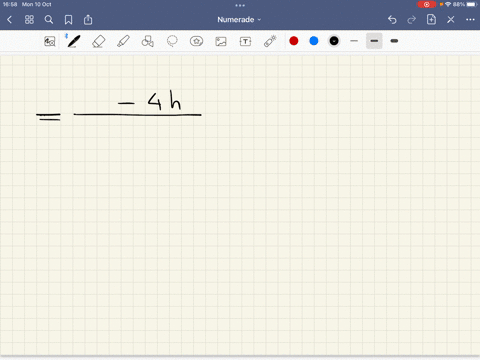The image size is (480, 360).
Task: Tap the 16:58 clock in status bar
Action: (x=10, y=4)
